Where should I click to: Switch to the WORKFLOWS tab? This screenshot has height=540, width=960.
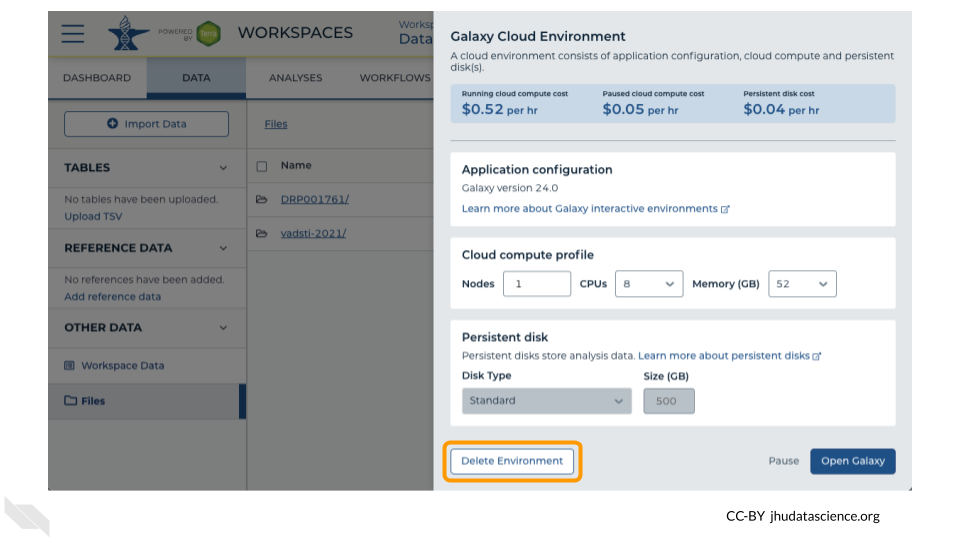click(395, 78)
